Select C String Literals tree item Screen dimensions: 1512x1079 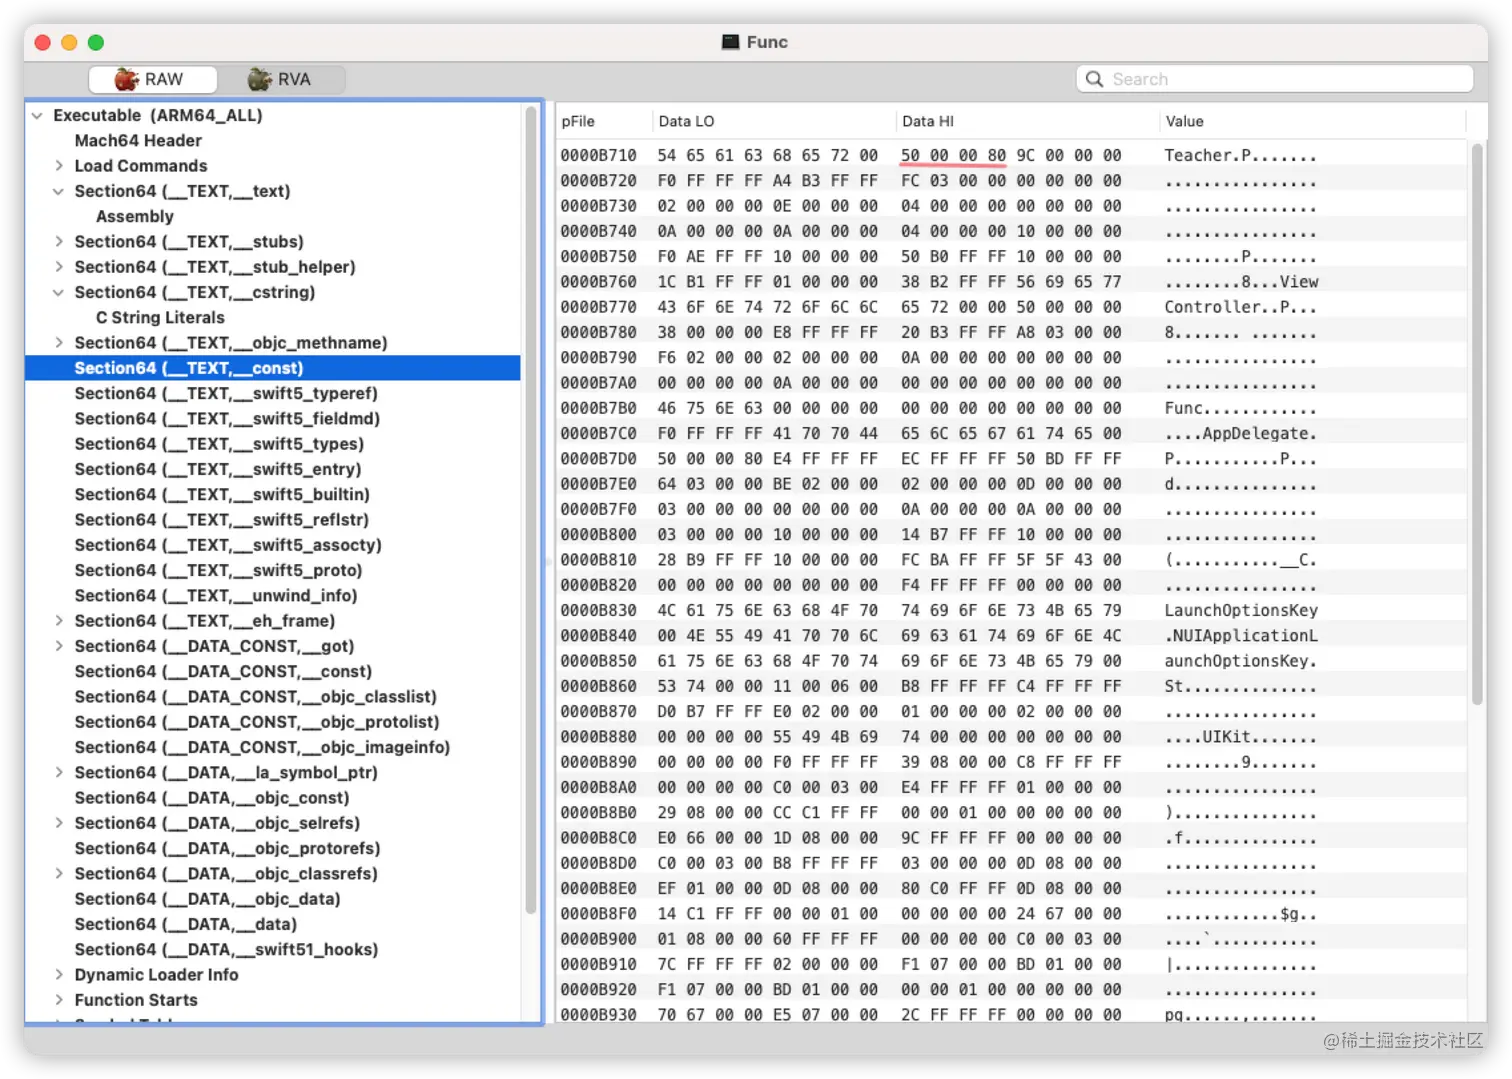coord(160,317)
